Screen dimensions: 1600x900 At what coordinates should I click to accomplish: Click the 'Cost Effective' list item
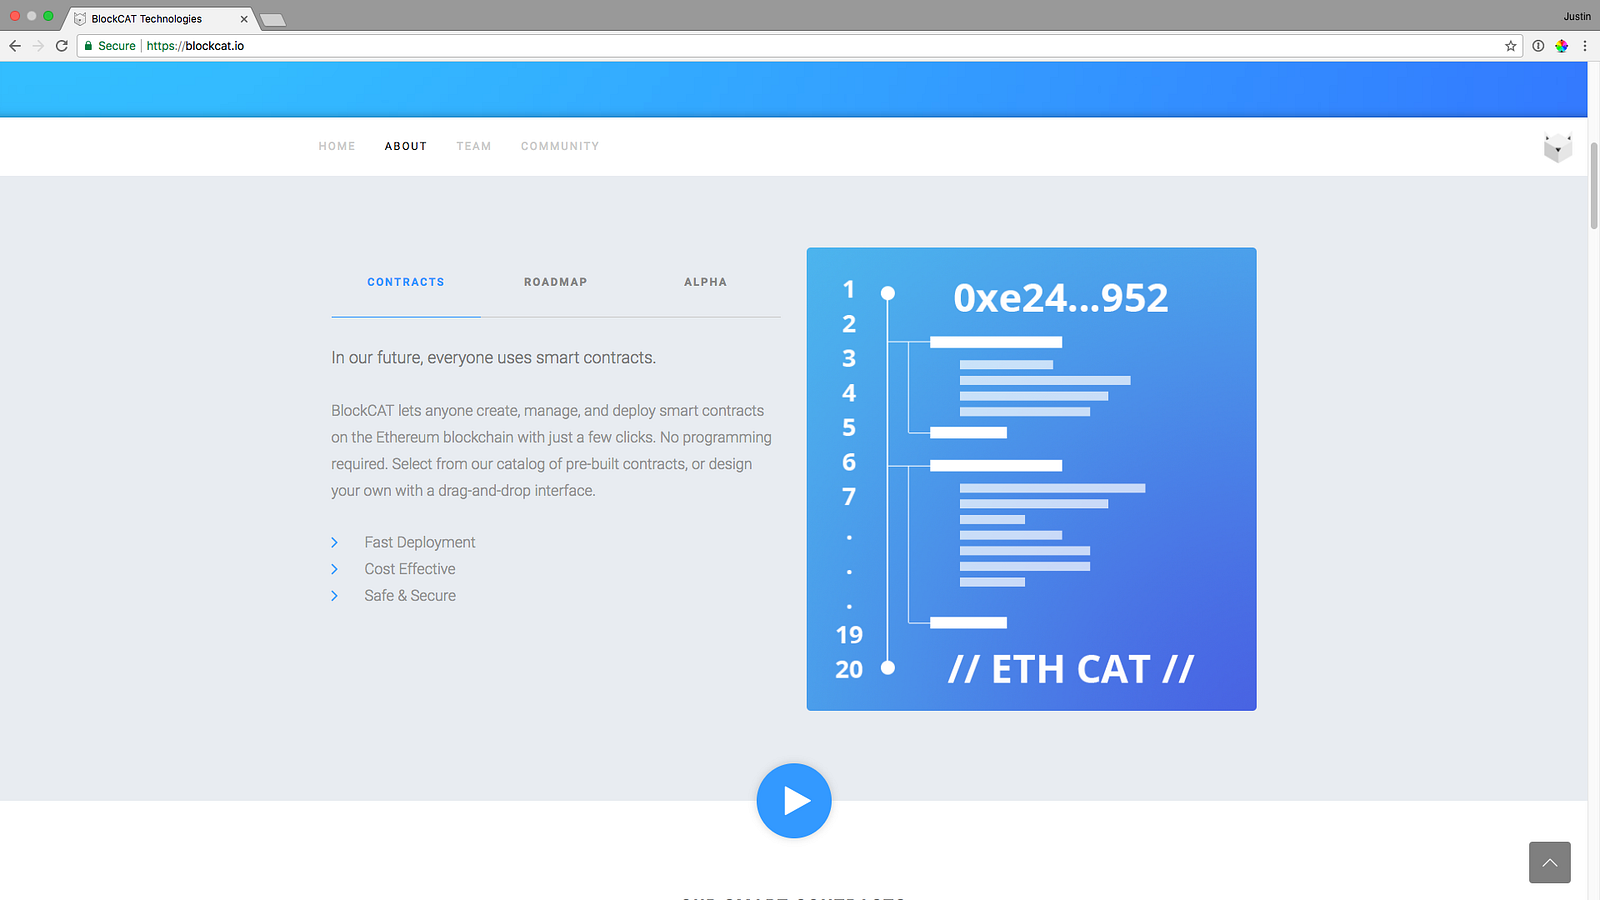(410, 569)
